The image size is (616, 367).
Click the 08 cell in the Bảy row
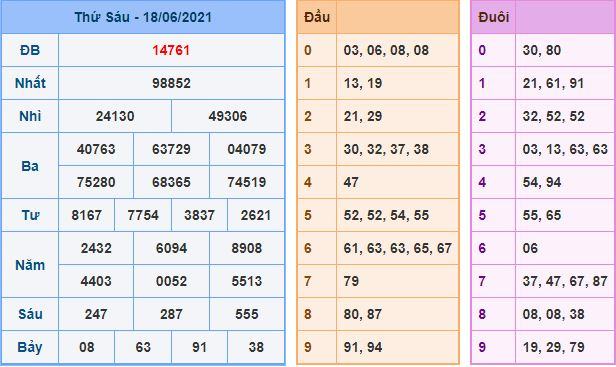click(86, 347)
